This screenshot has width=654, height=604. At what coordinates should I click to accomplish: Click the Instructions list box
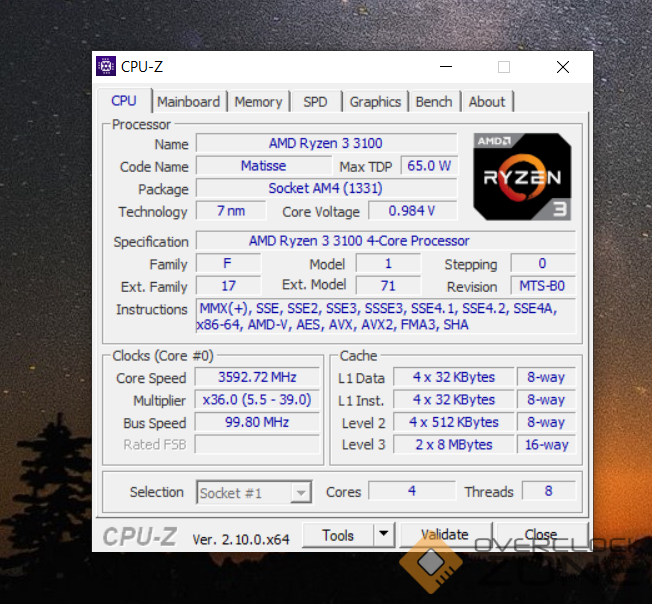point(386,316)
